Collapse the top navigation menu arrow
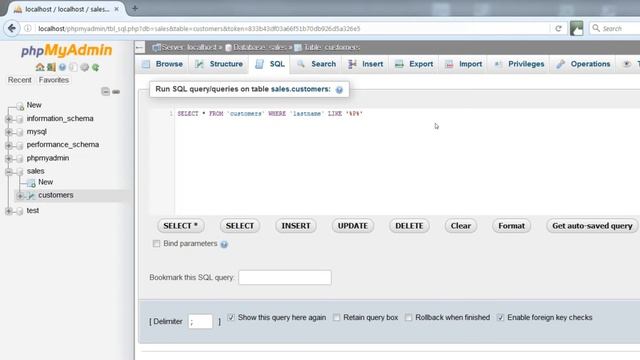The width and height of the screenshot is (640, 360). [x=140, y=47]
